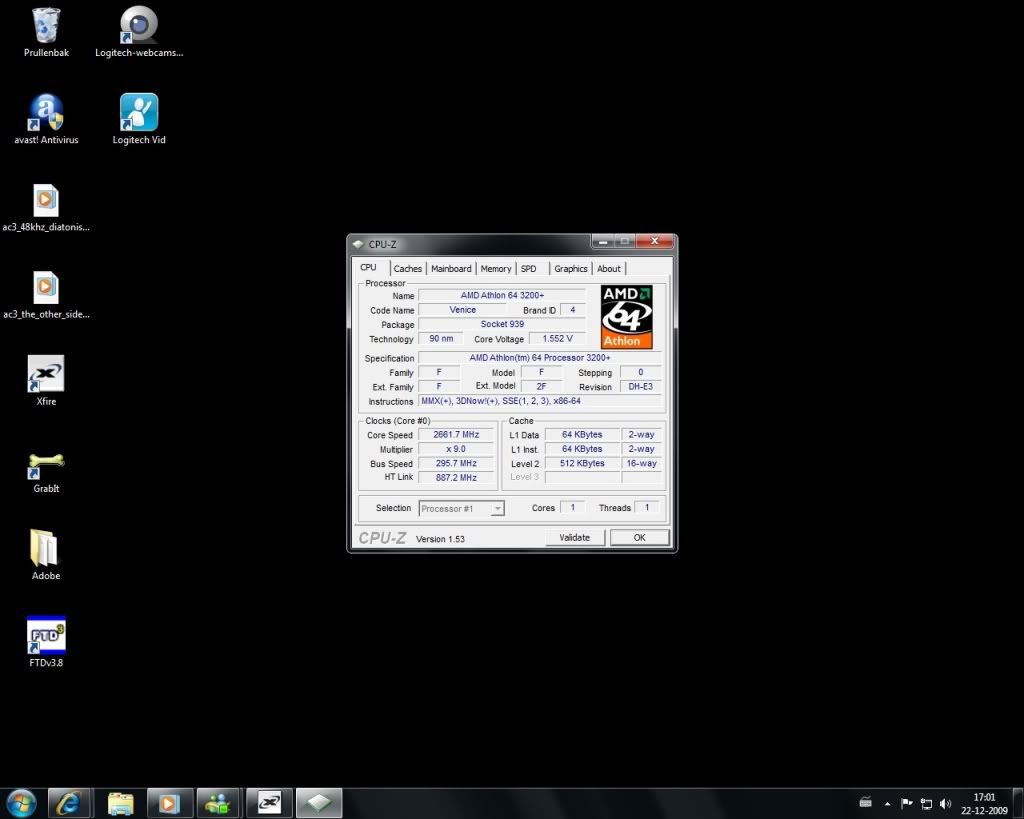The image size is (1024, 819).
Task: Open the Xfire desktop shortcut
Action: (x=46, y=381)
